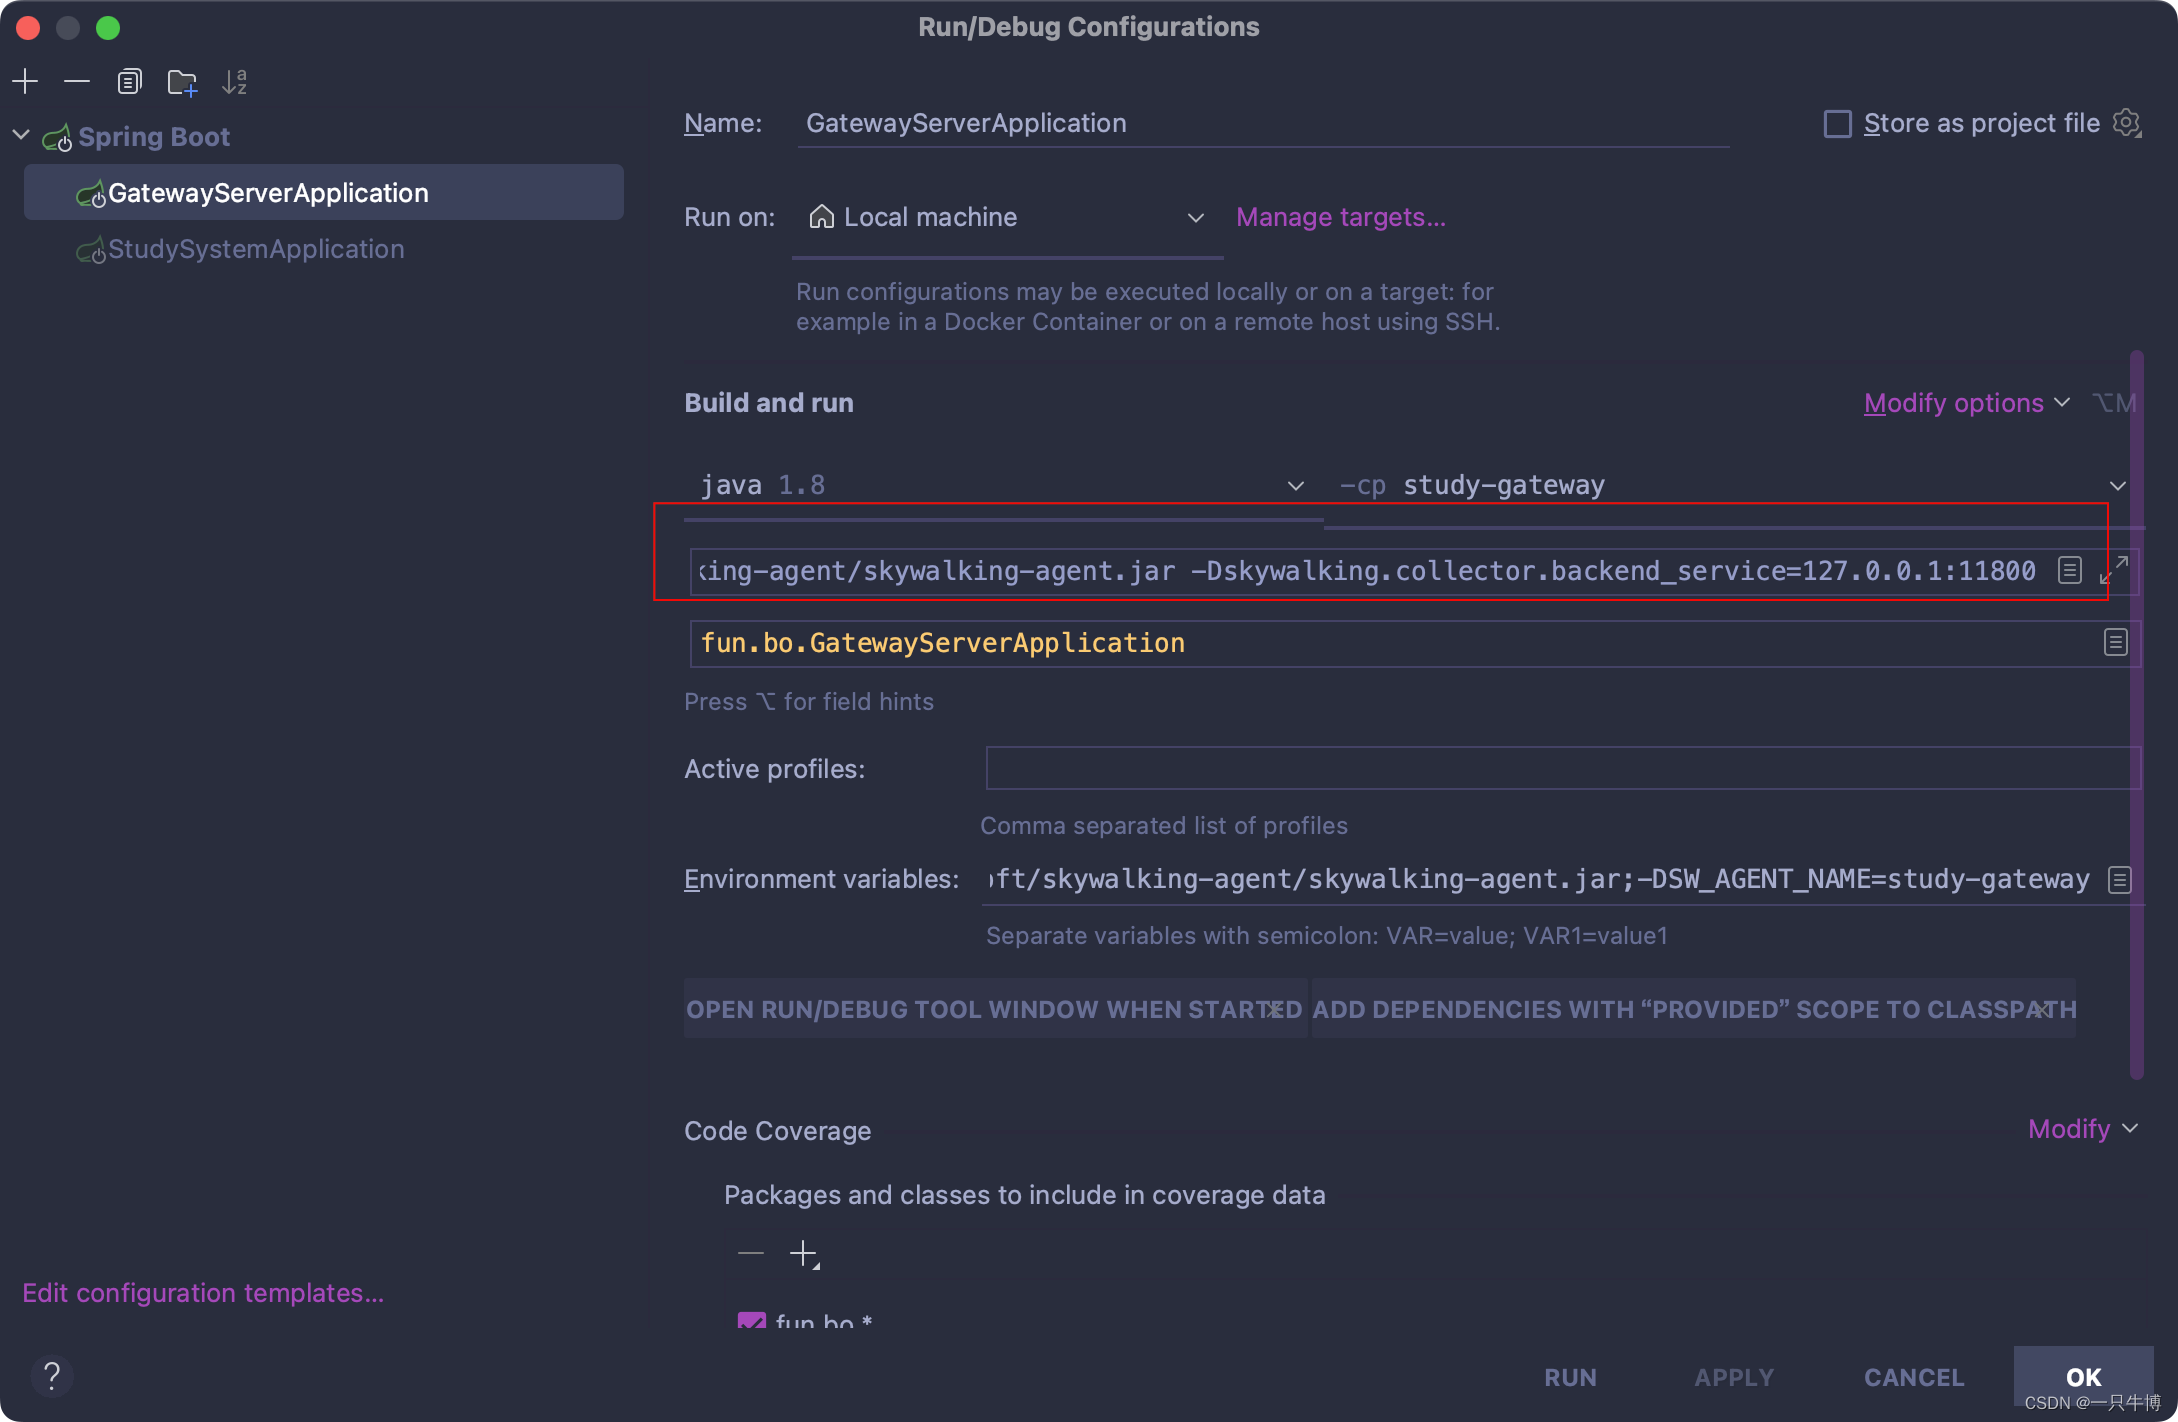2178x1422 pixels.
Task: Edit environment variables list icon
Action: [2119, 879]
